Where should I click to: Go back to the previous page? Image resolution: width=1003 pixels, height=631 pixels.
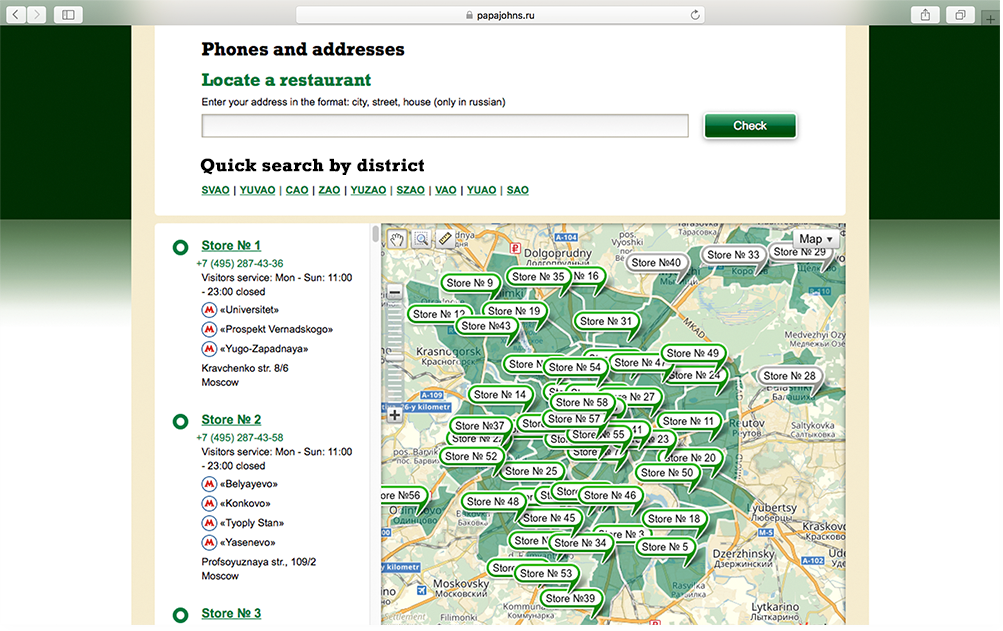pyautogui.click(x=16, y=14)
